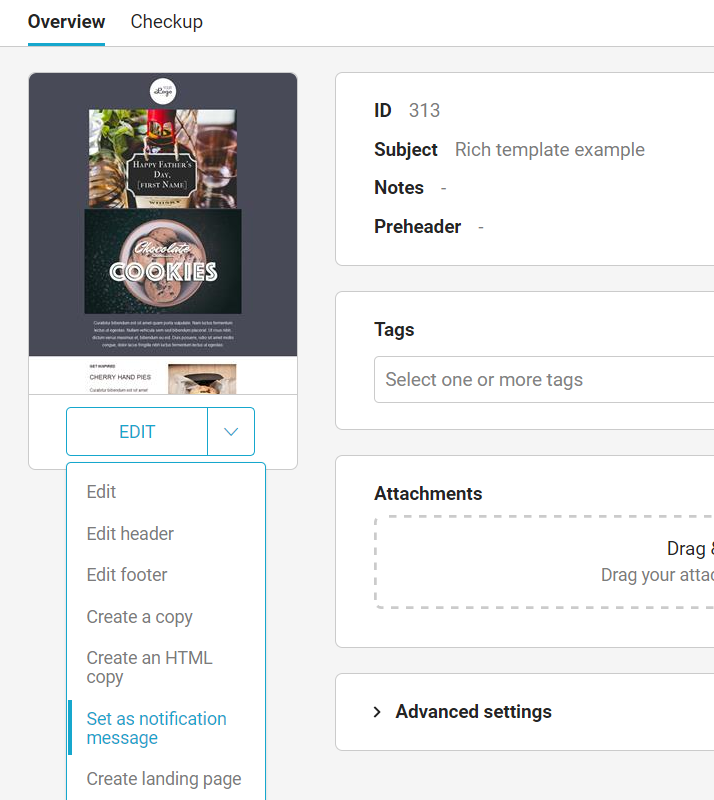Switch to the Overview tab

click(66, 21)
